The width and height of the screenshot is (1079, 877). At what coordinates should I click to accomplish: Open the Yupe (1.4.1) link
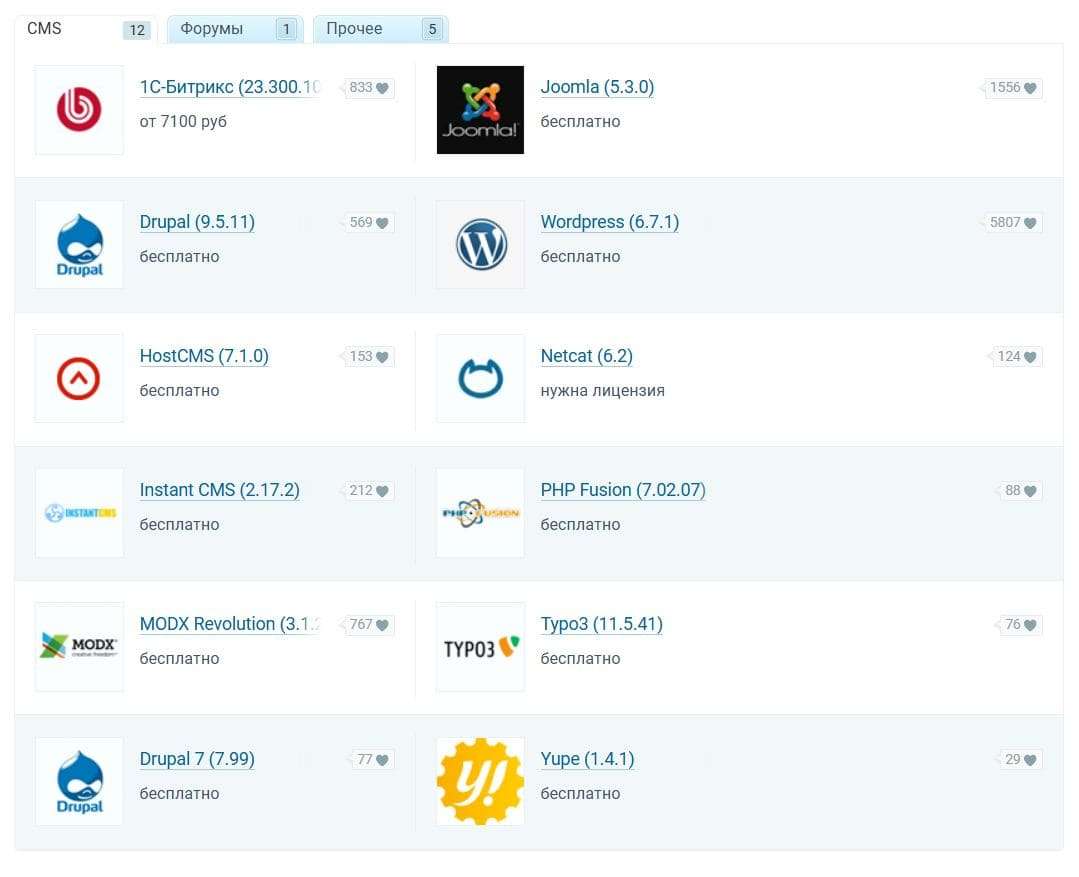click(x=588, y=759)
